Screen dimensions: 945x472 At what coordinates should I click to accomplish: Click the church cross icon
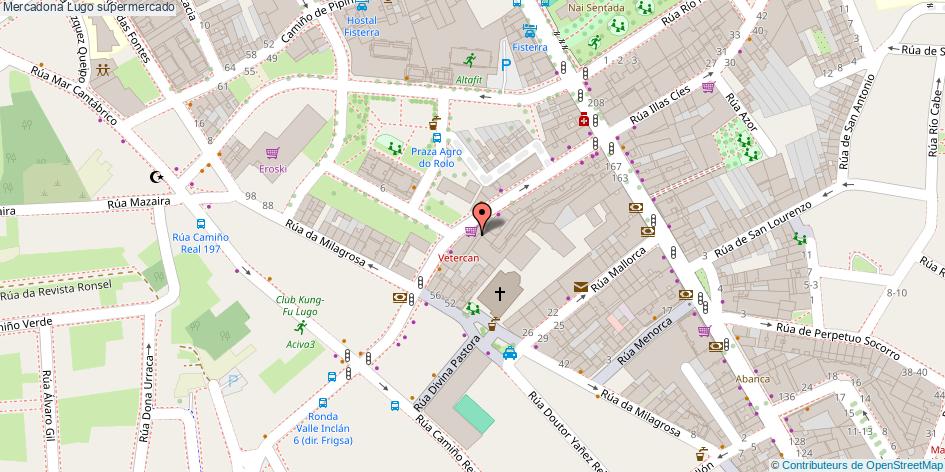pyautogui.click(x=500, y=294)
